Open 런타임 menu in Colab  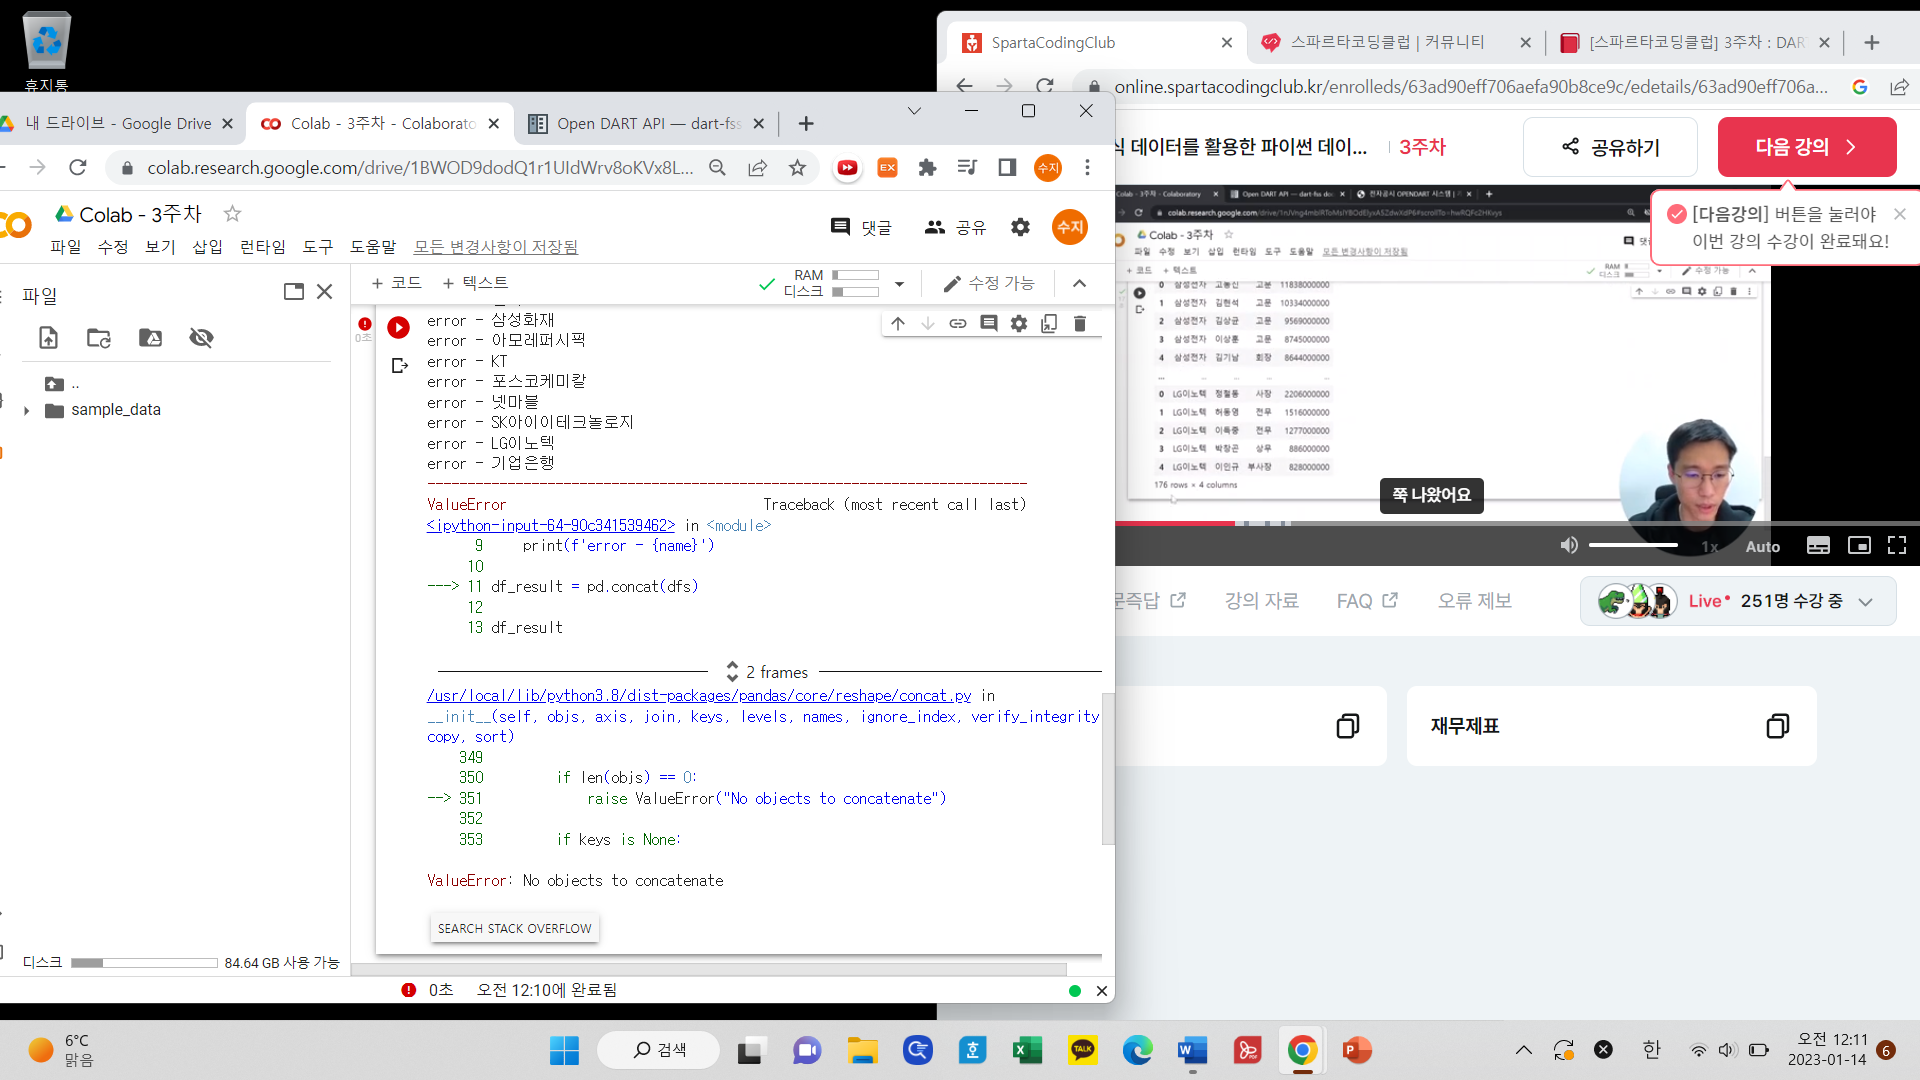click(x=263, y=247)
